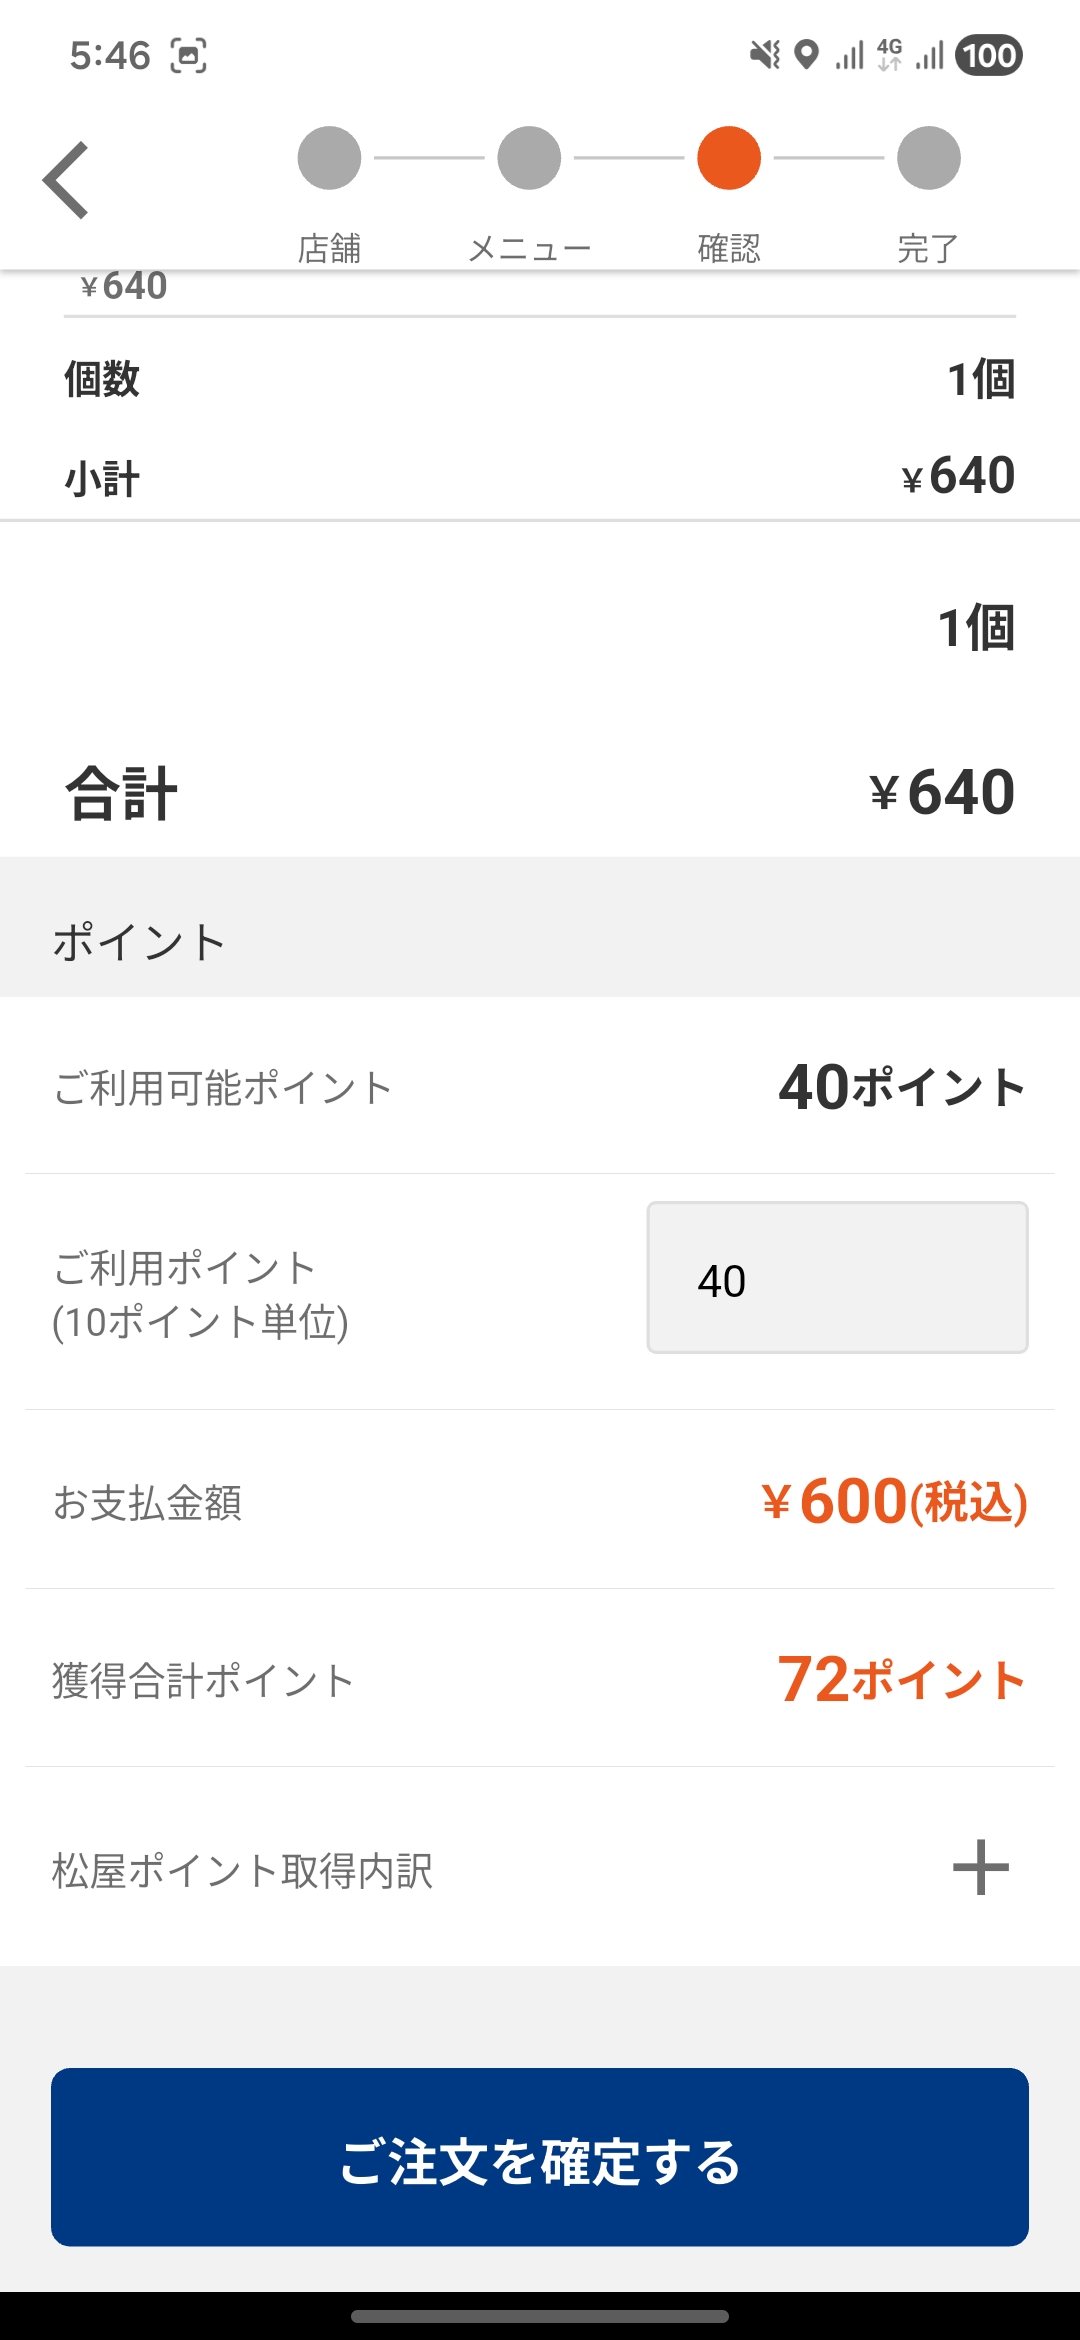Viewport: 1080px width, 2340px height.
Task: Tap the 店舗 step circle
Action: pyautogui.click(x=329, y=158)
